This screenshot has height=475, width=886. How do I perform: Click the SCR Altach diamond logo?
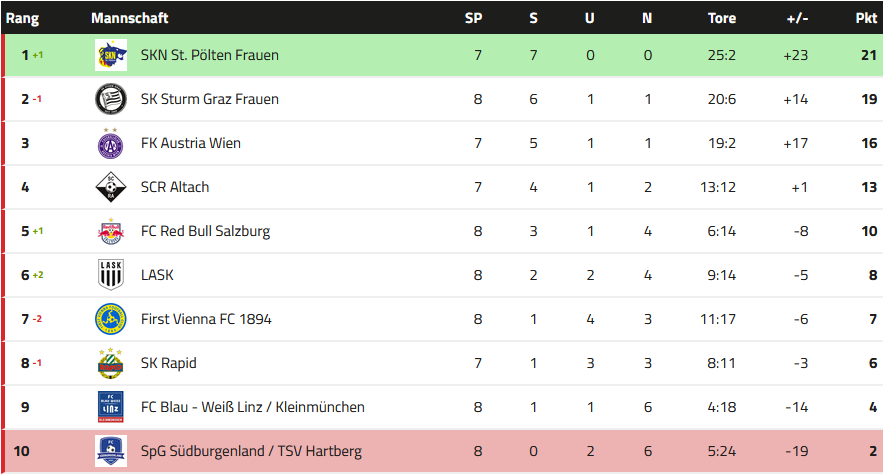point(111,187)
